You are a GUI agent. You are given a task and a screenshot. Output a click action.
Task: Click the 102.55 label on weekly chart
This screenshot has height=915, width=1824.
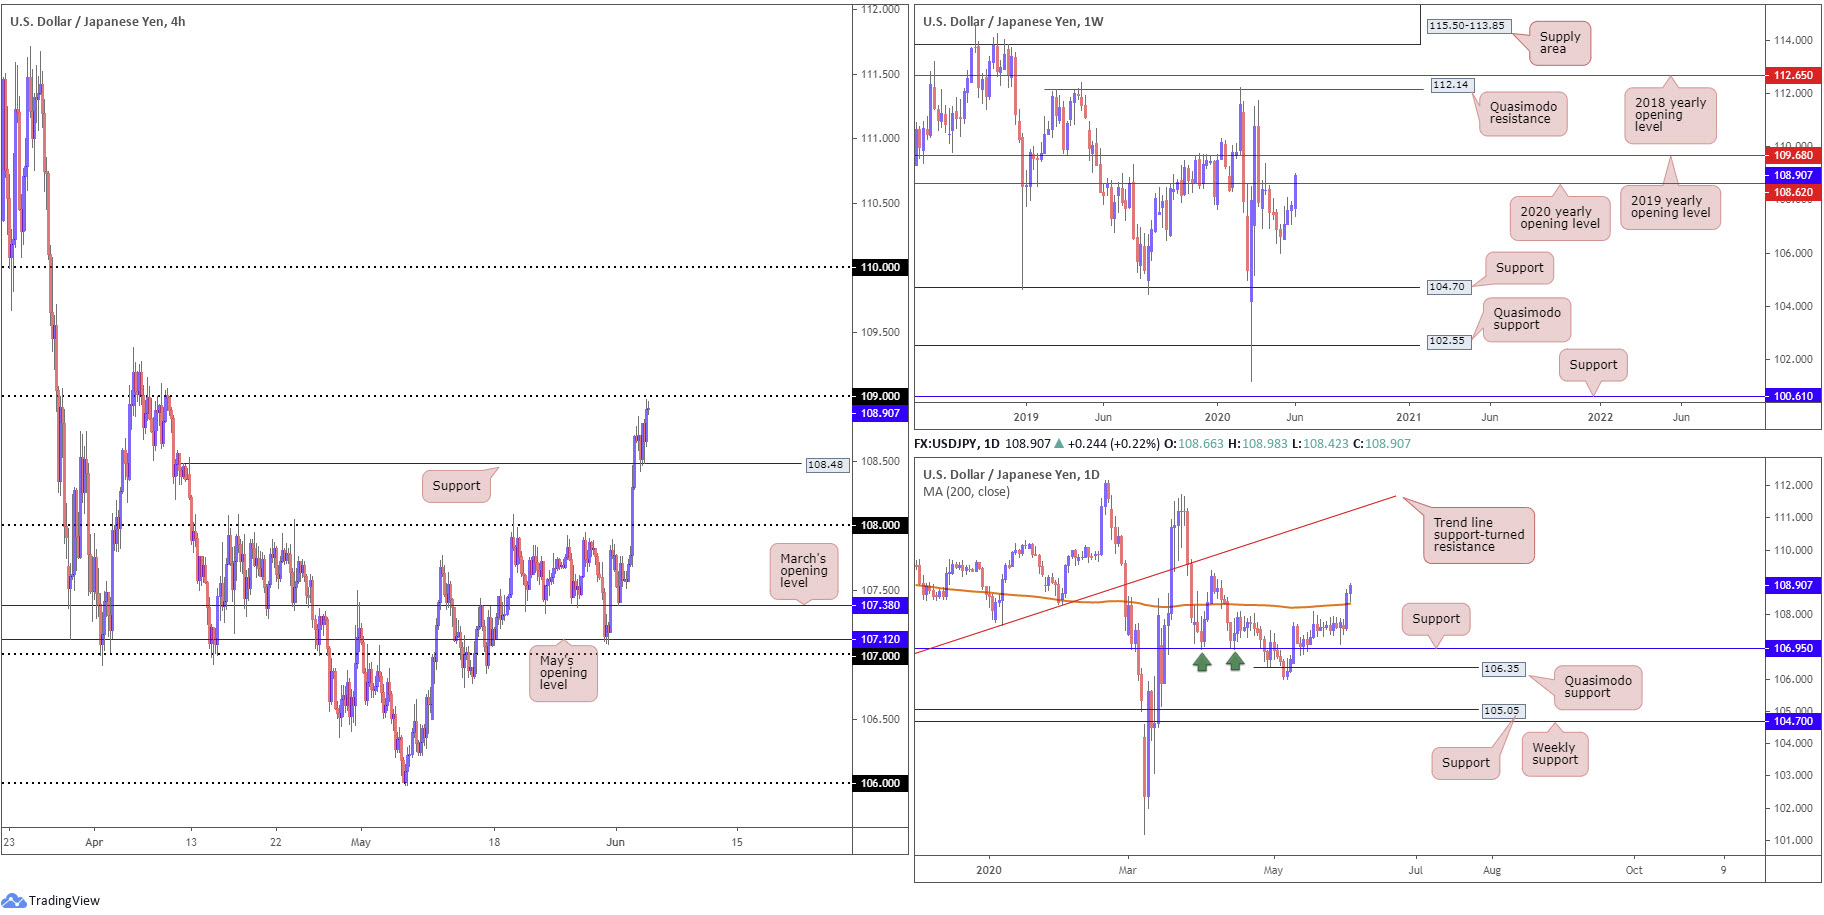pos(1447,341)
